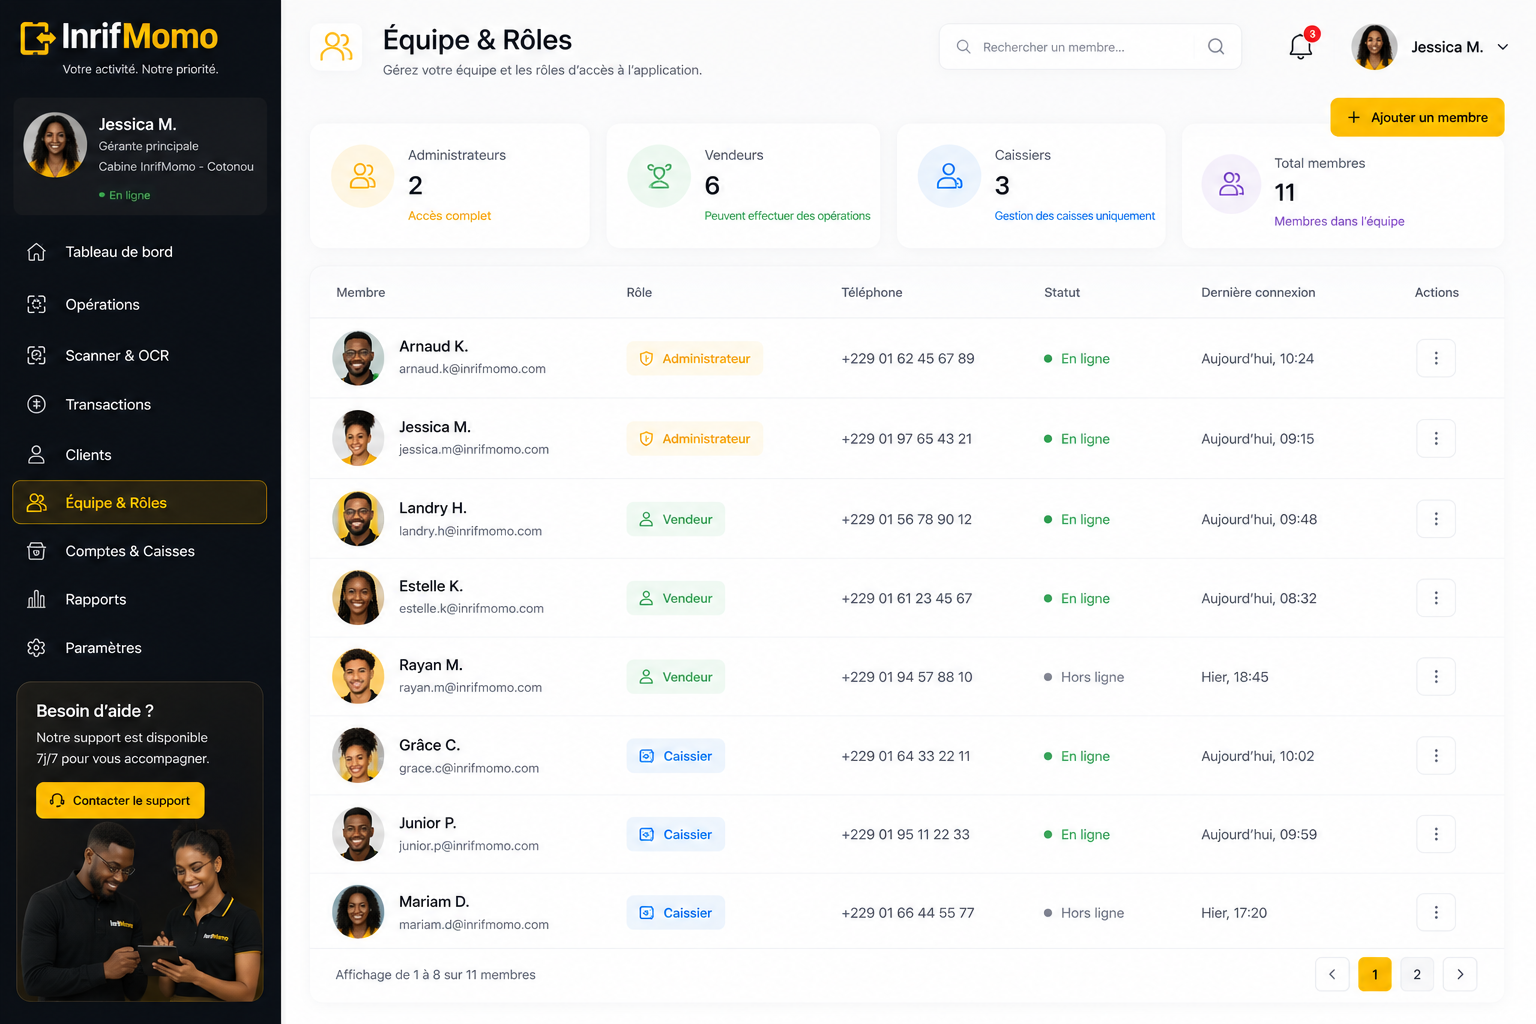Open Comptes & Caisses
The width and height of the screenshot is (1536, 1024).
pyautogui.click(x=139, y=551)
